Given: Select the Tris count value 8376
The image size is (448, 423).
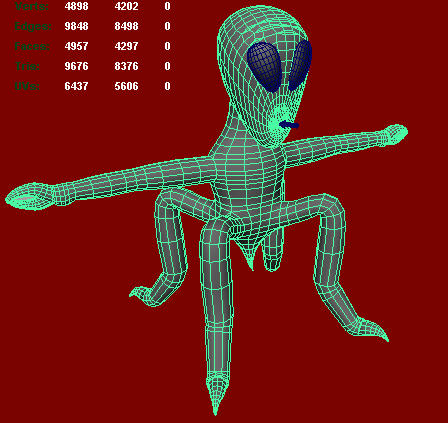Looking at the screenshot, I should pyautogui.click(x=126, y=66).
